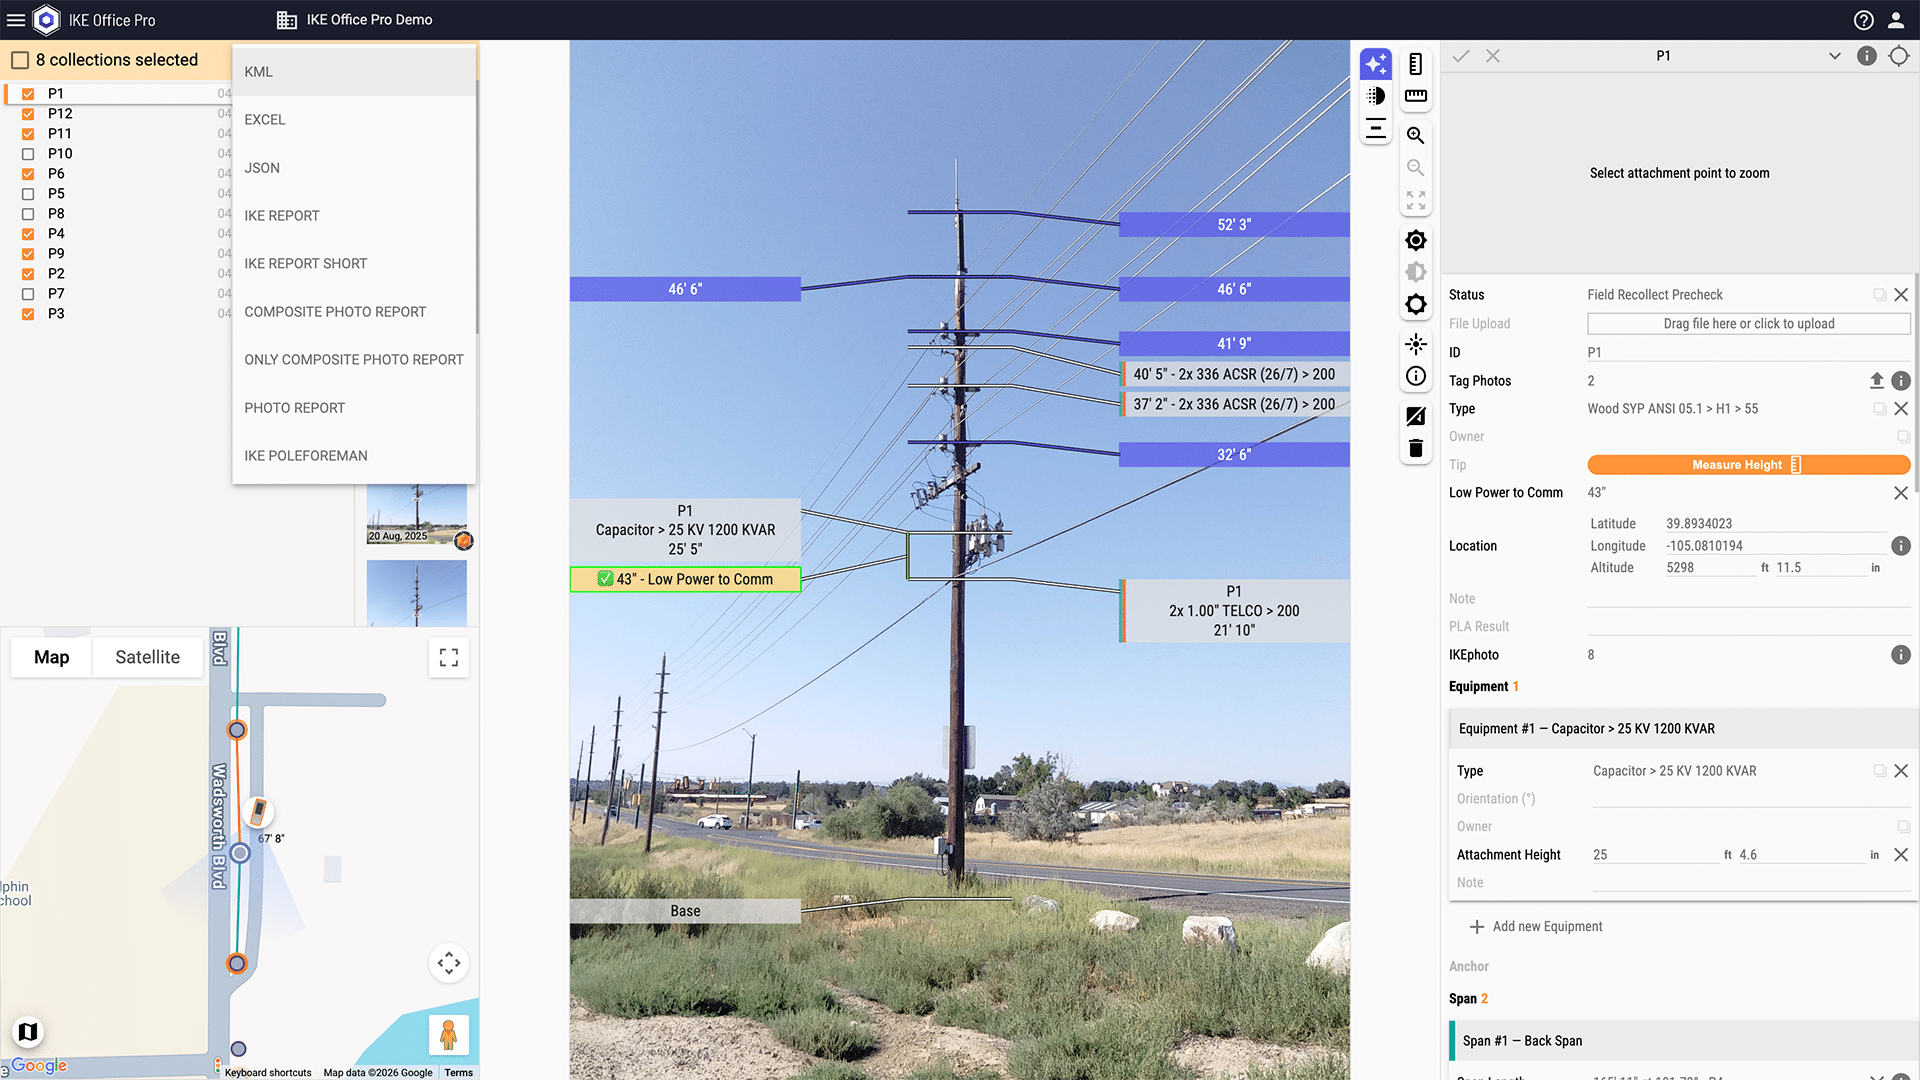The height and width of the screenshot is (1080, 1920).
Task: Choose IKE REPORT export option
Action: (354, 216)
